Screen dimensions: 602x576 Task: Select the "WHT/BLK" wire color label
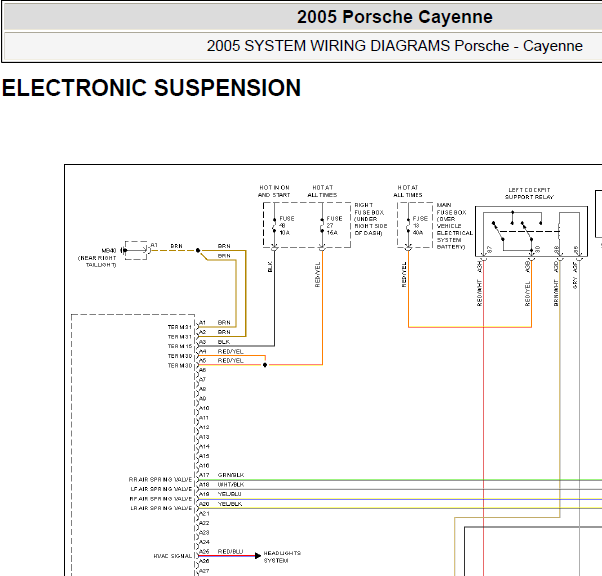click(x=231, y=485)
